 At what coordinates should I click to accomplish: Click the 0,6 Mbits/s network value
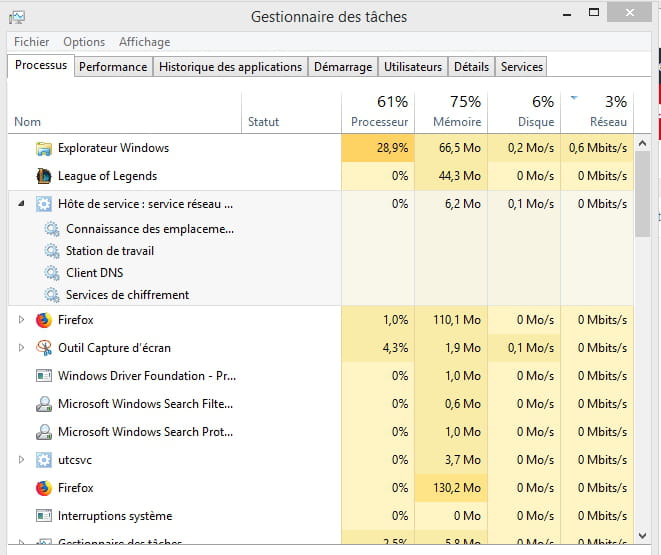click(x=598, y=148)
